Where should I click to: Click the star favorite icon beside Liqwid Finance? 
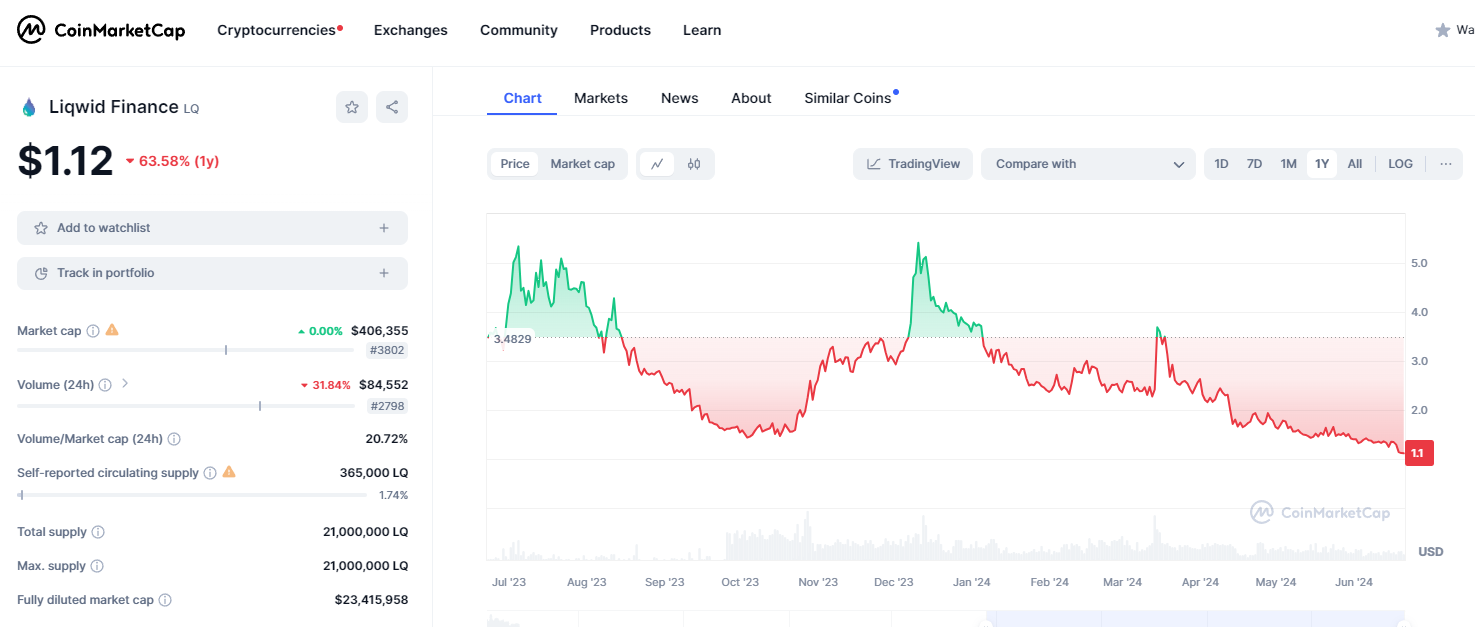point(352,107)
